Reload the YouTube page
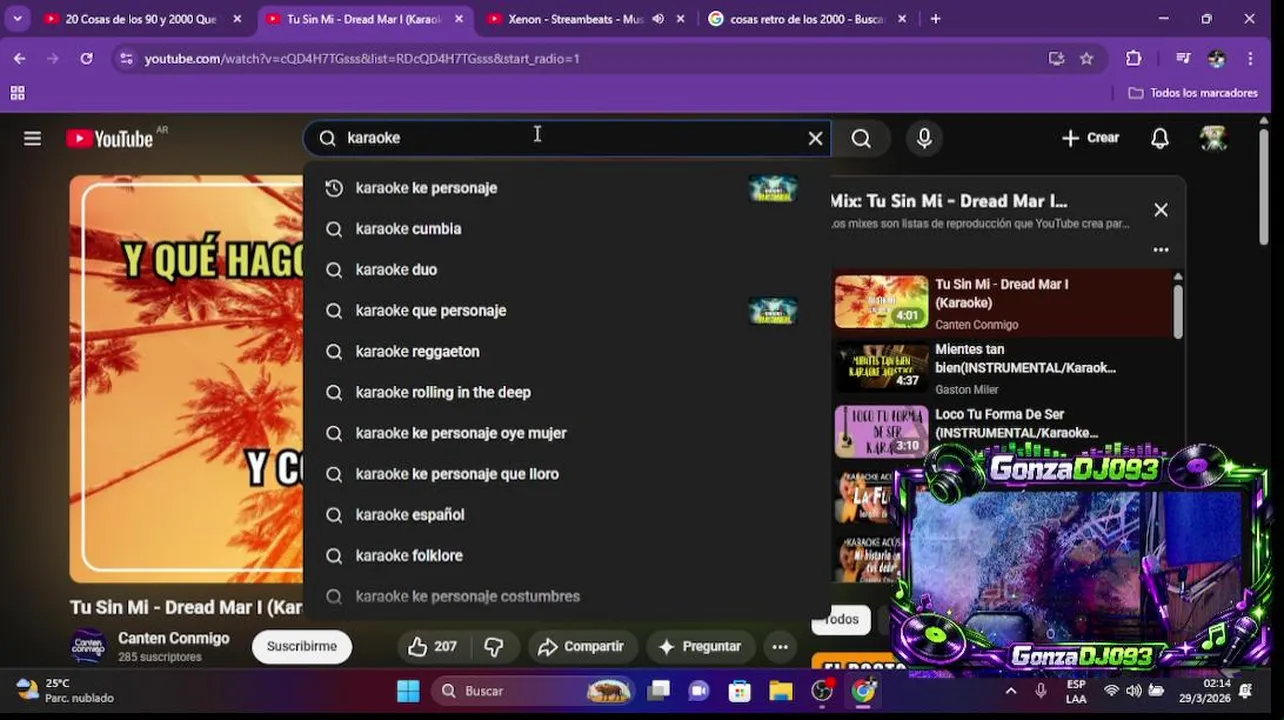Screen dimensions: 1284x720 click(87, 59)
